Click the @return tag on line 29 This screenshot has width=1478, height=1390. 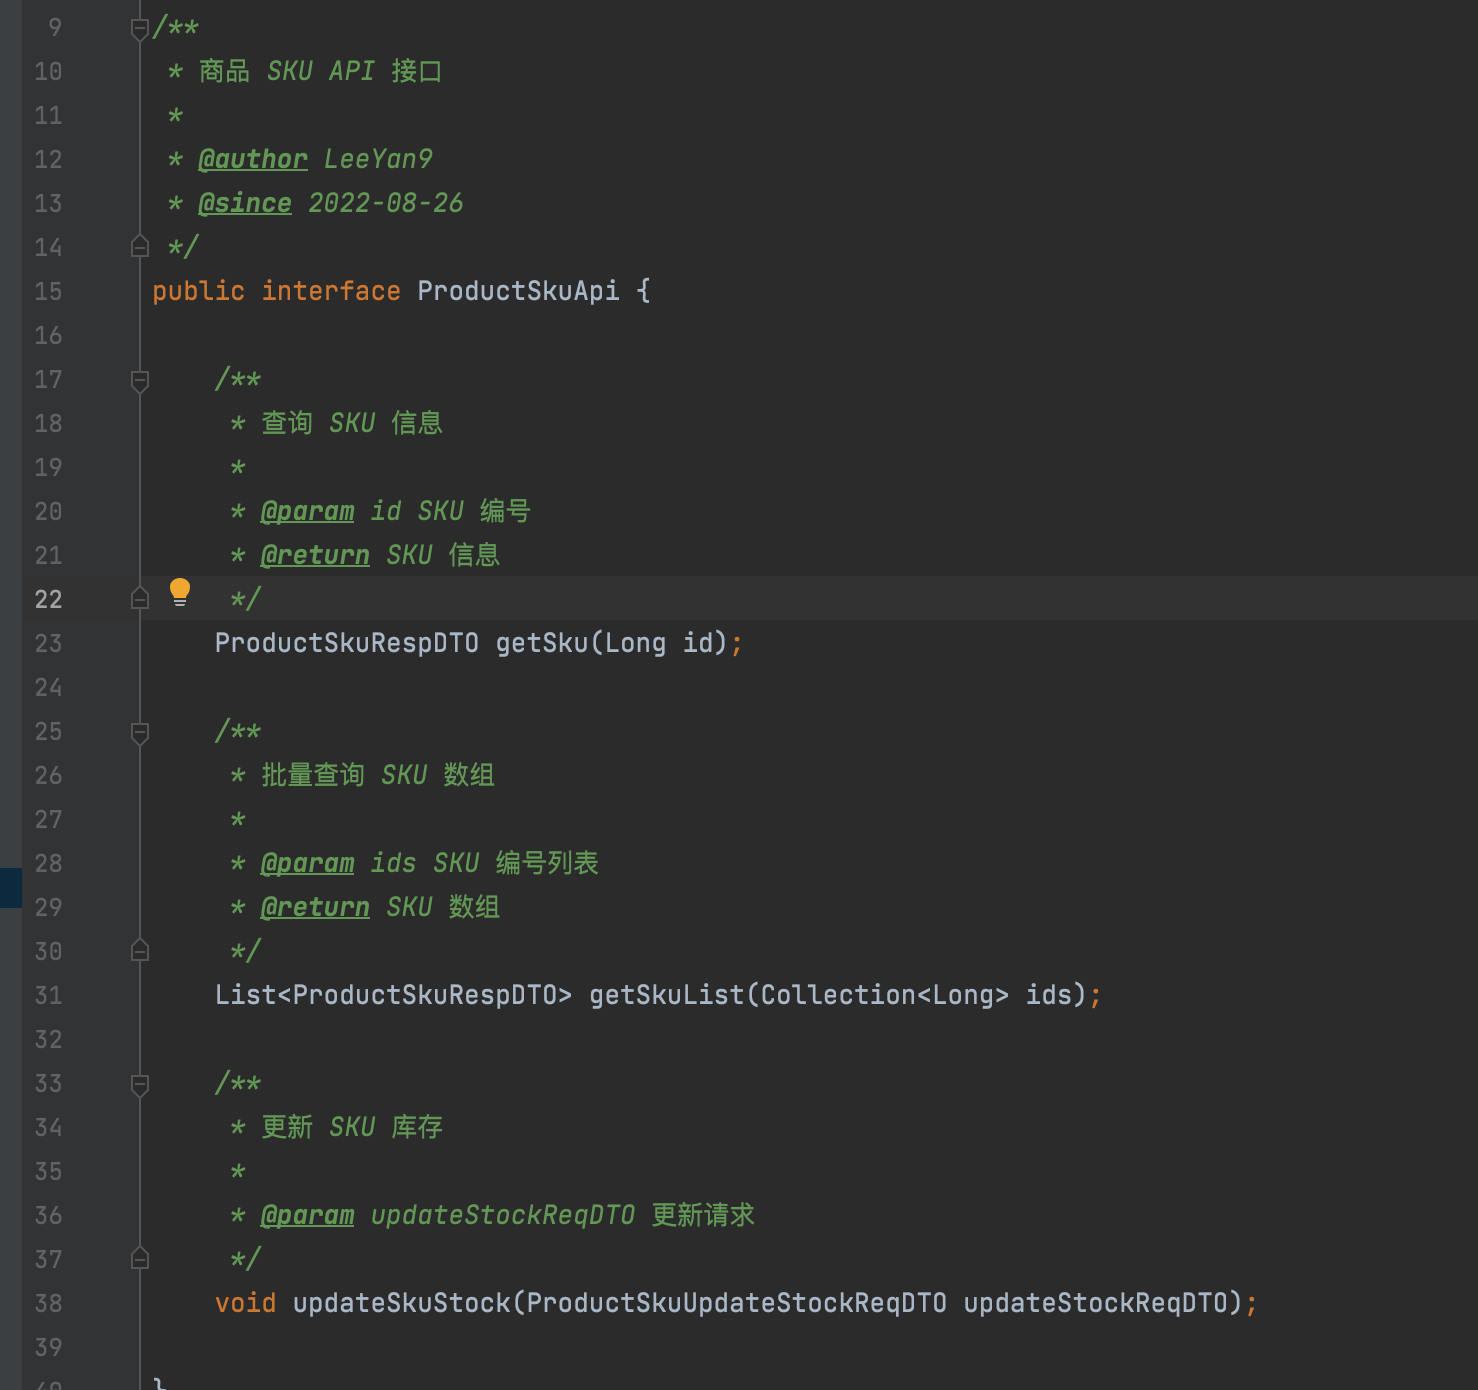click(315, 907)
